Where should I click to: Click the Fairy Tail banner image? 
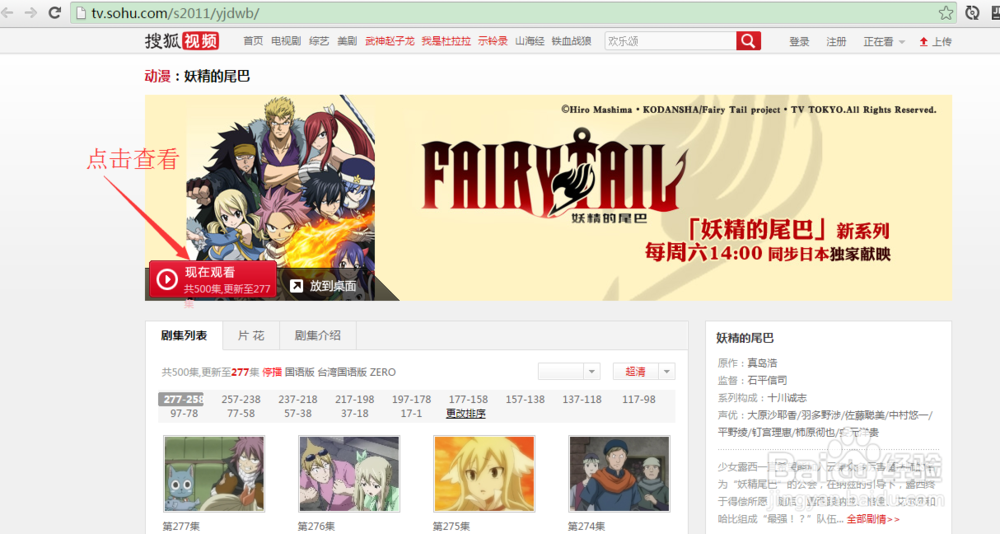548,198
